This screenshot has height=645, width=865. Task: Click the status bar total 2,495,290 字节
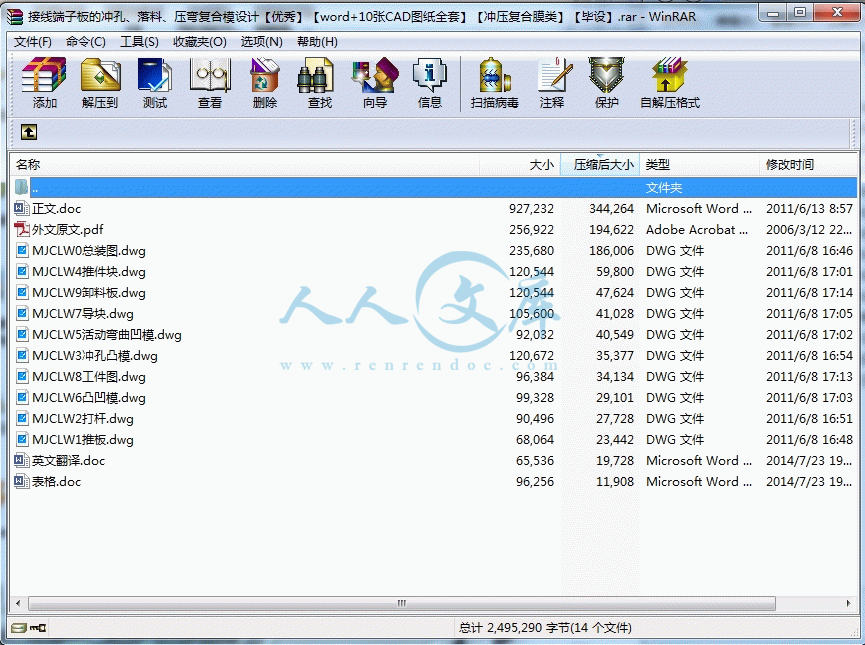click(x=545, y=628)
